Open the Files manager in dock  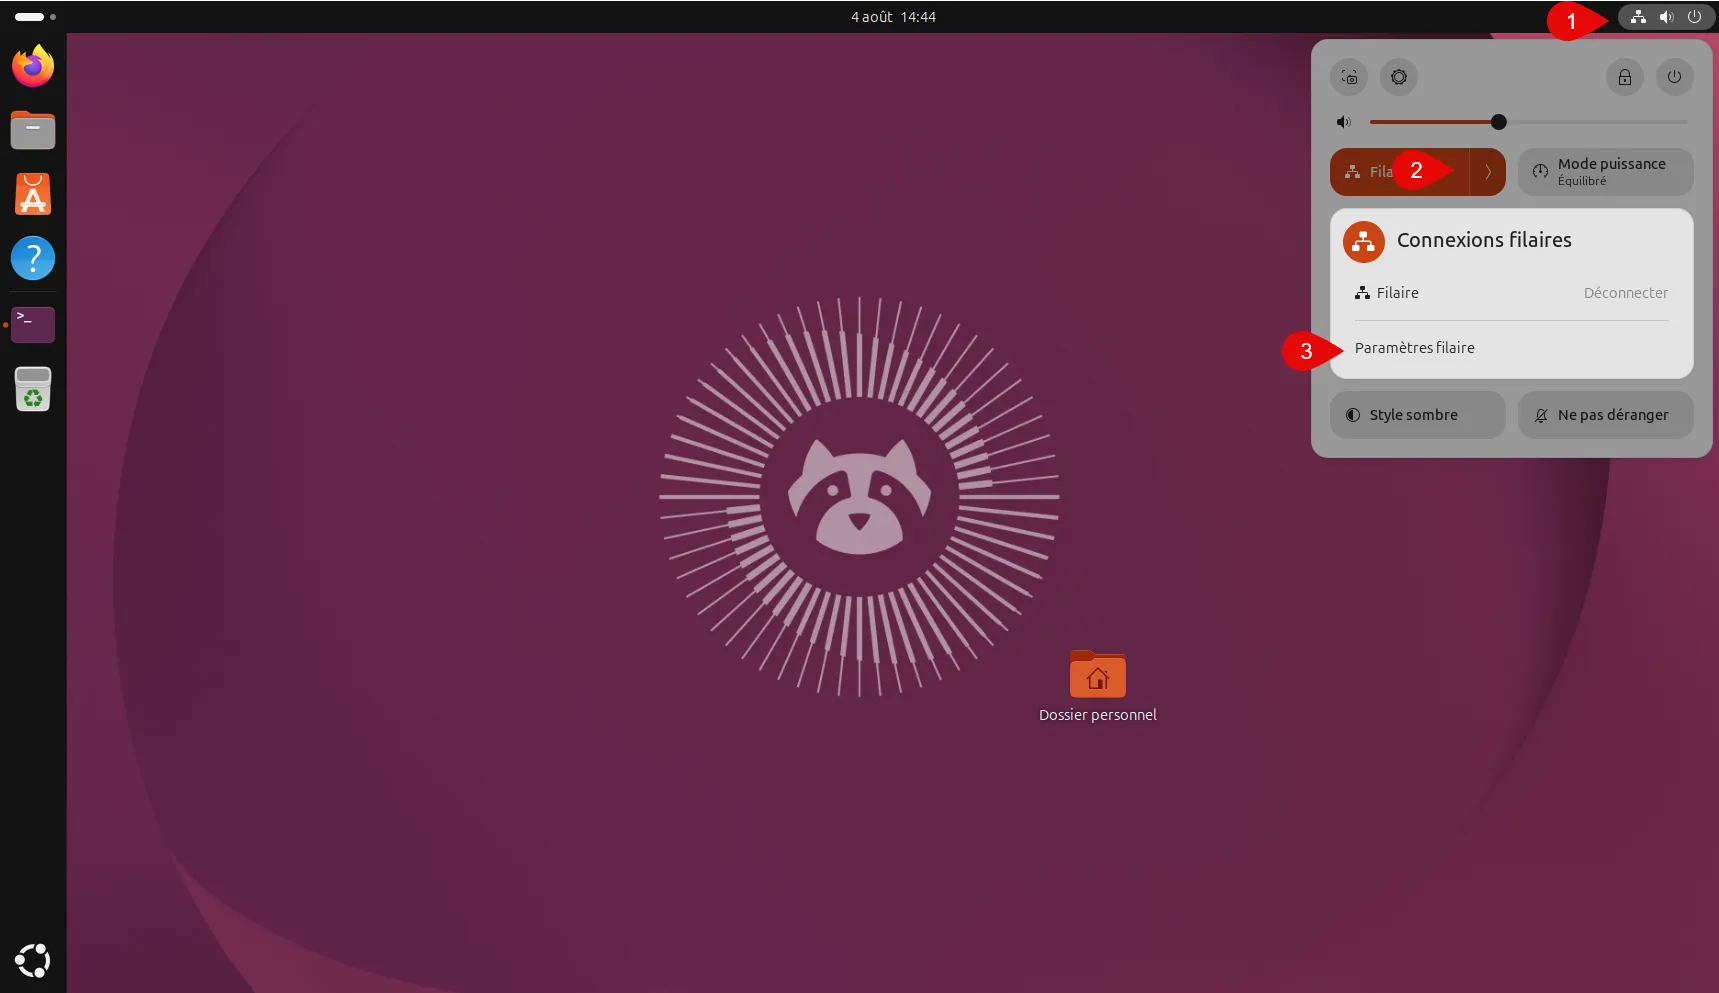[x=33, y=130]
